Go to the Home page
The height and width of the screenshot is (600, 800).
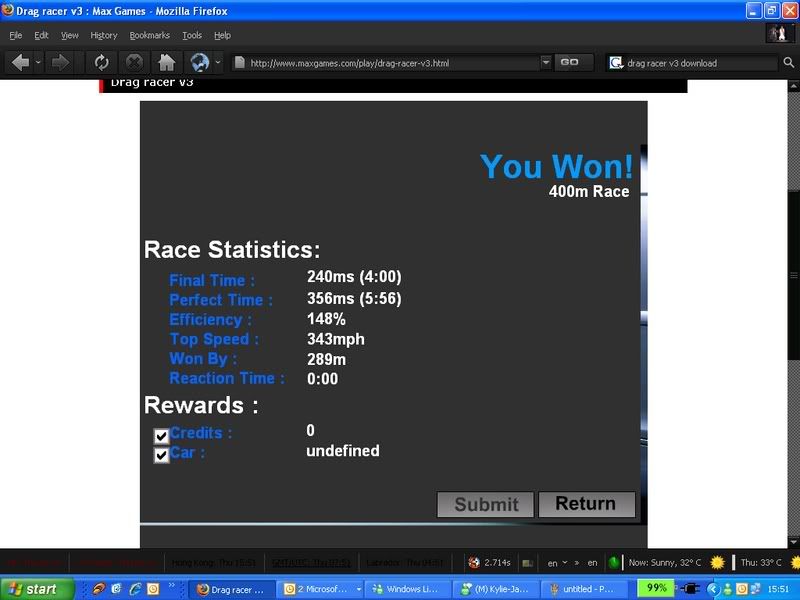(x=166, y=63)
